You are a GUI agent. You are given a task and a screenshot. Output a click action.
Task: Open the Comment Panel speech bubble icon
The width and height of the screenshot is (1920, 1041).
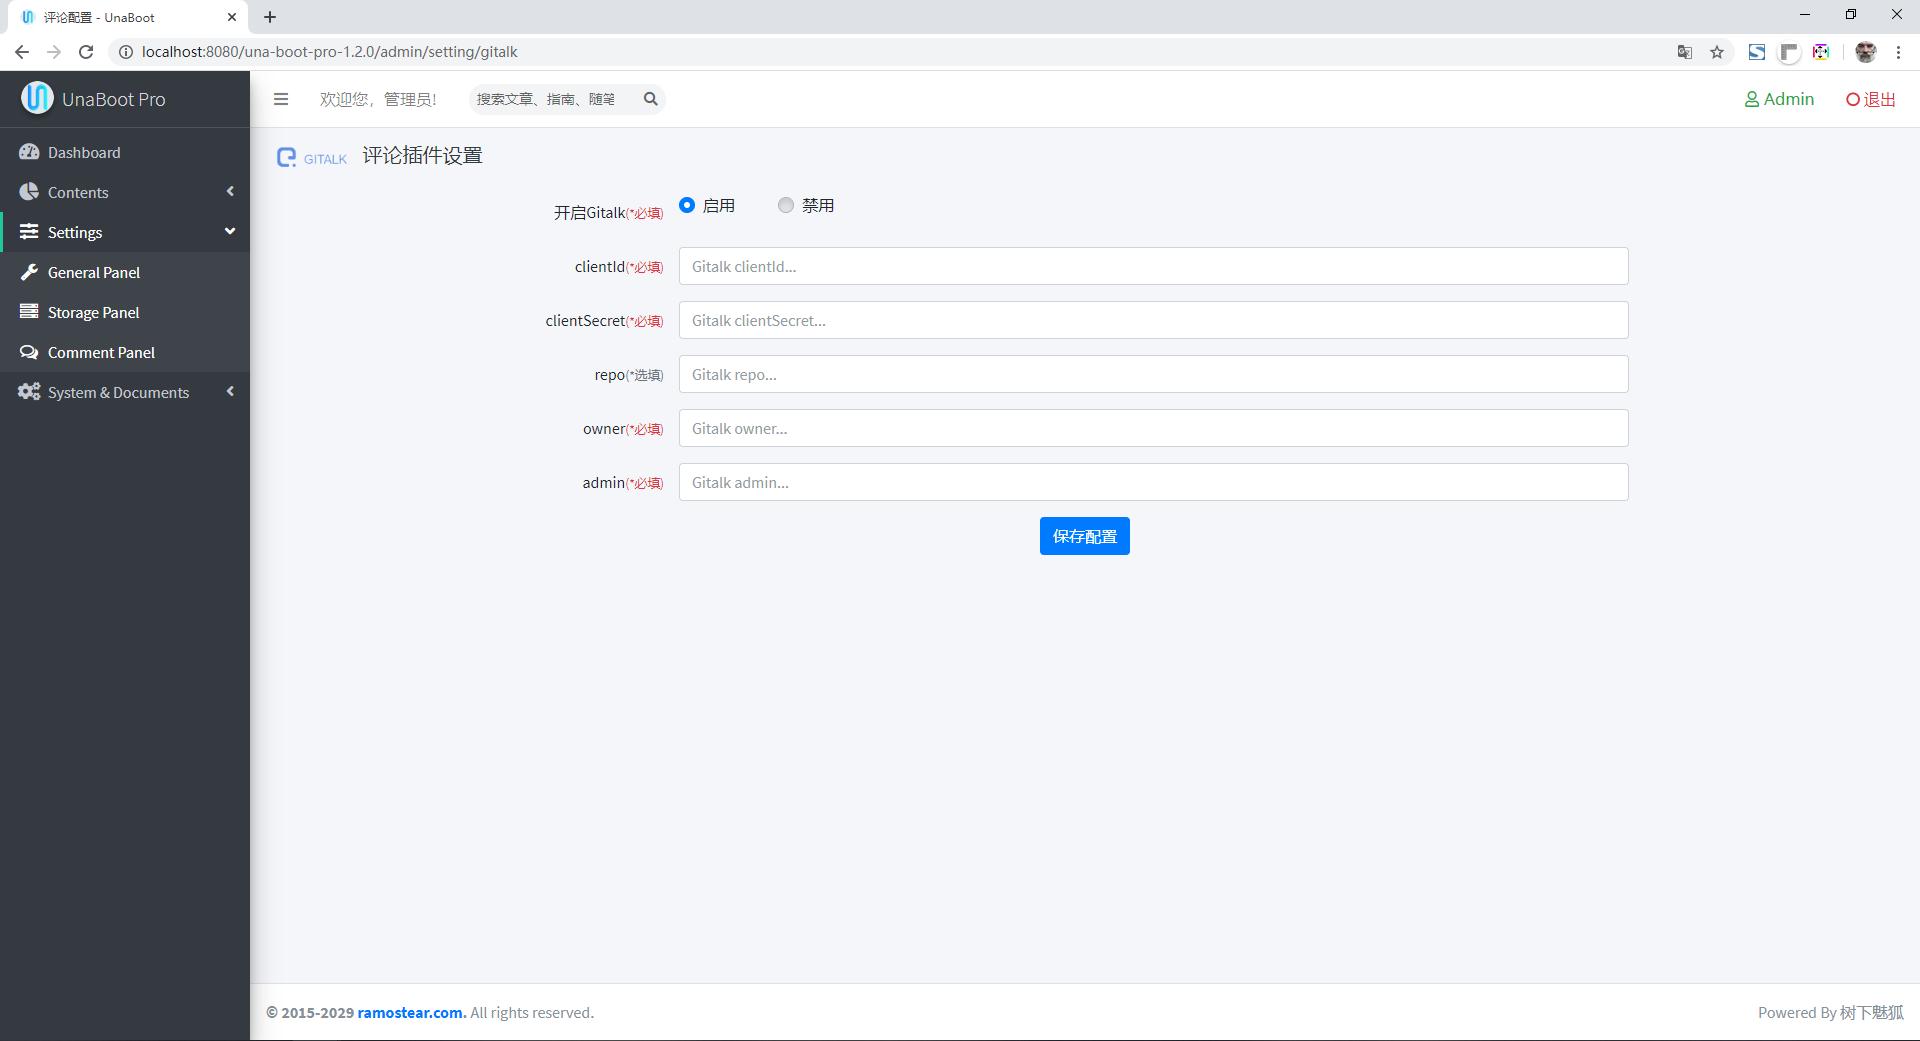(x=29, y=351)
